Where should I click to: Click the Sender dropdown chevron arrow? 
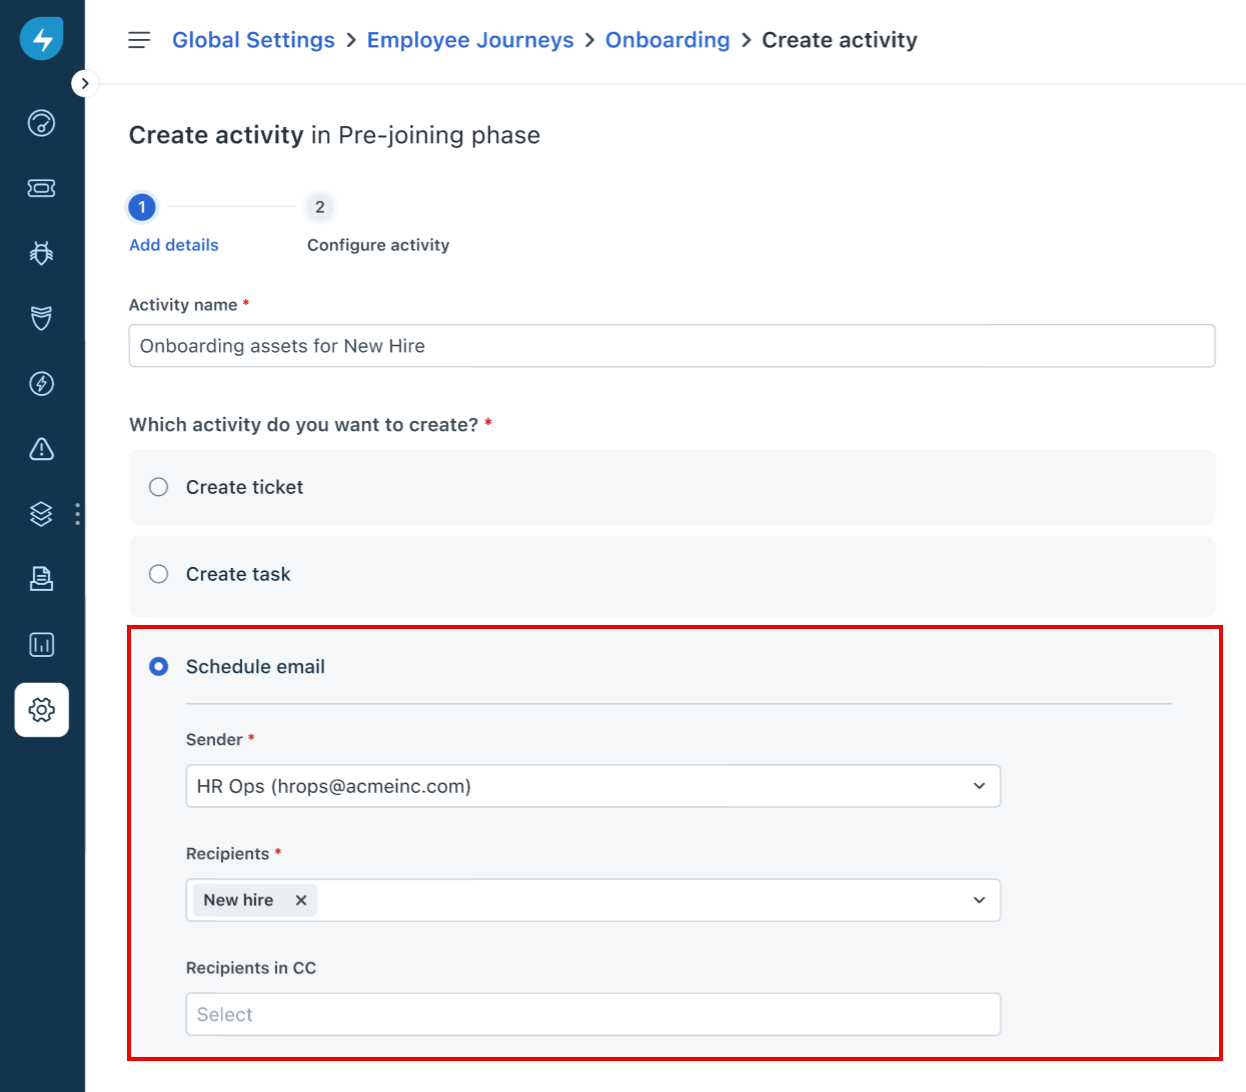979,786
